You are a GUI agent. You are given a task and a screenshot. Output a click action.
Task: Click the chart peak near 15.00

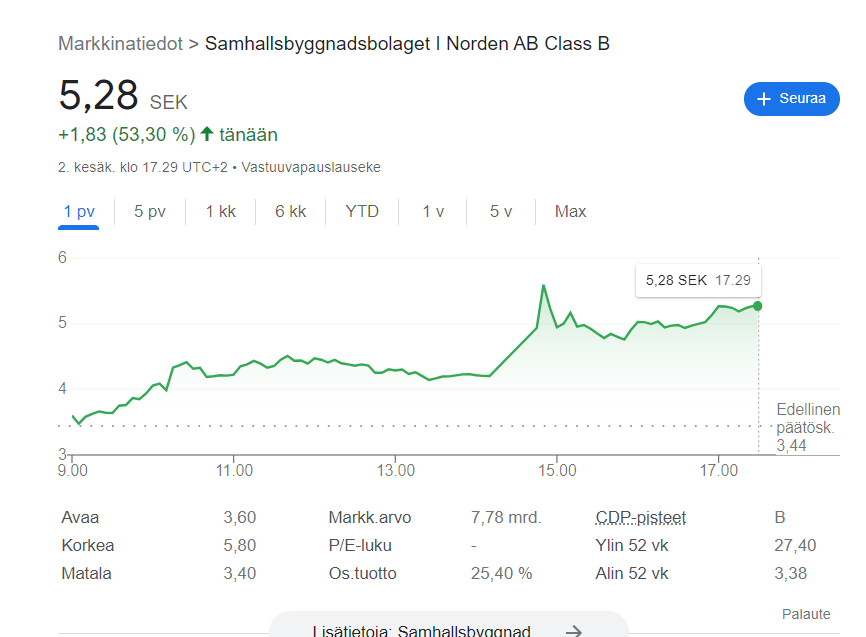543,286
